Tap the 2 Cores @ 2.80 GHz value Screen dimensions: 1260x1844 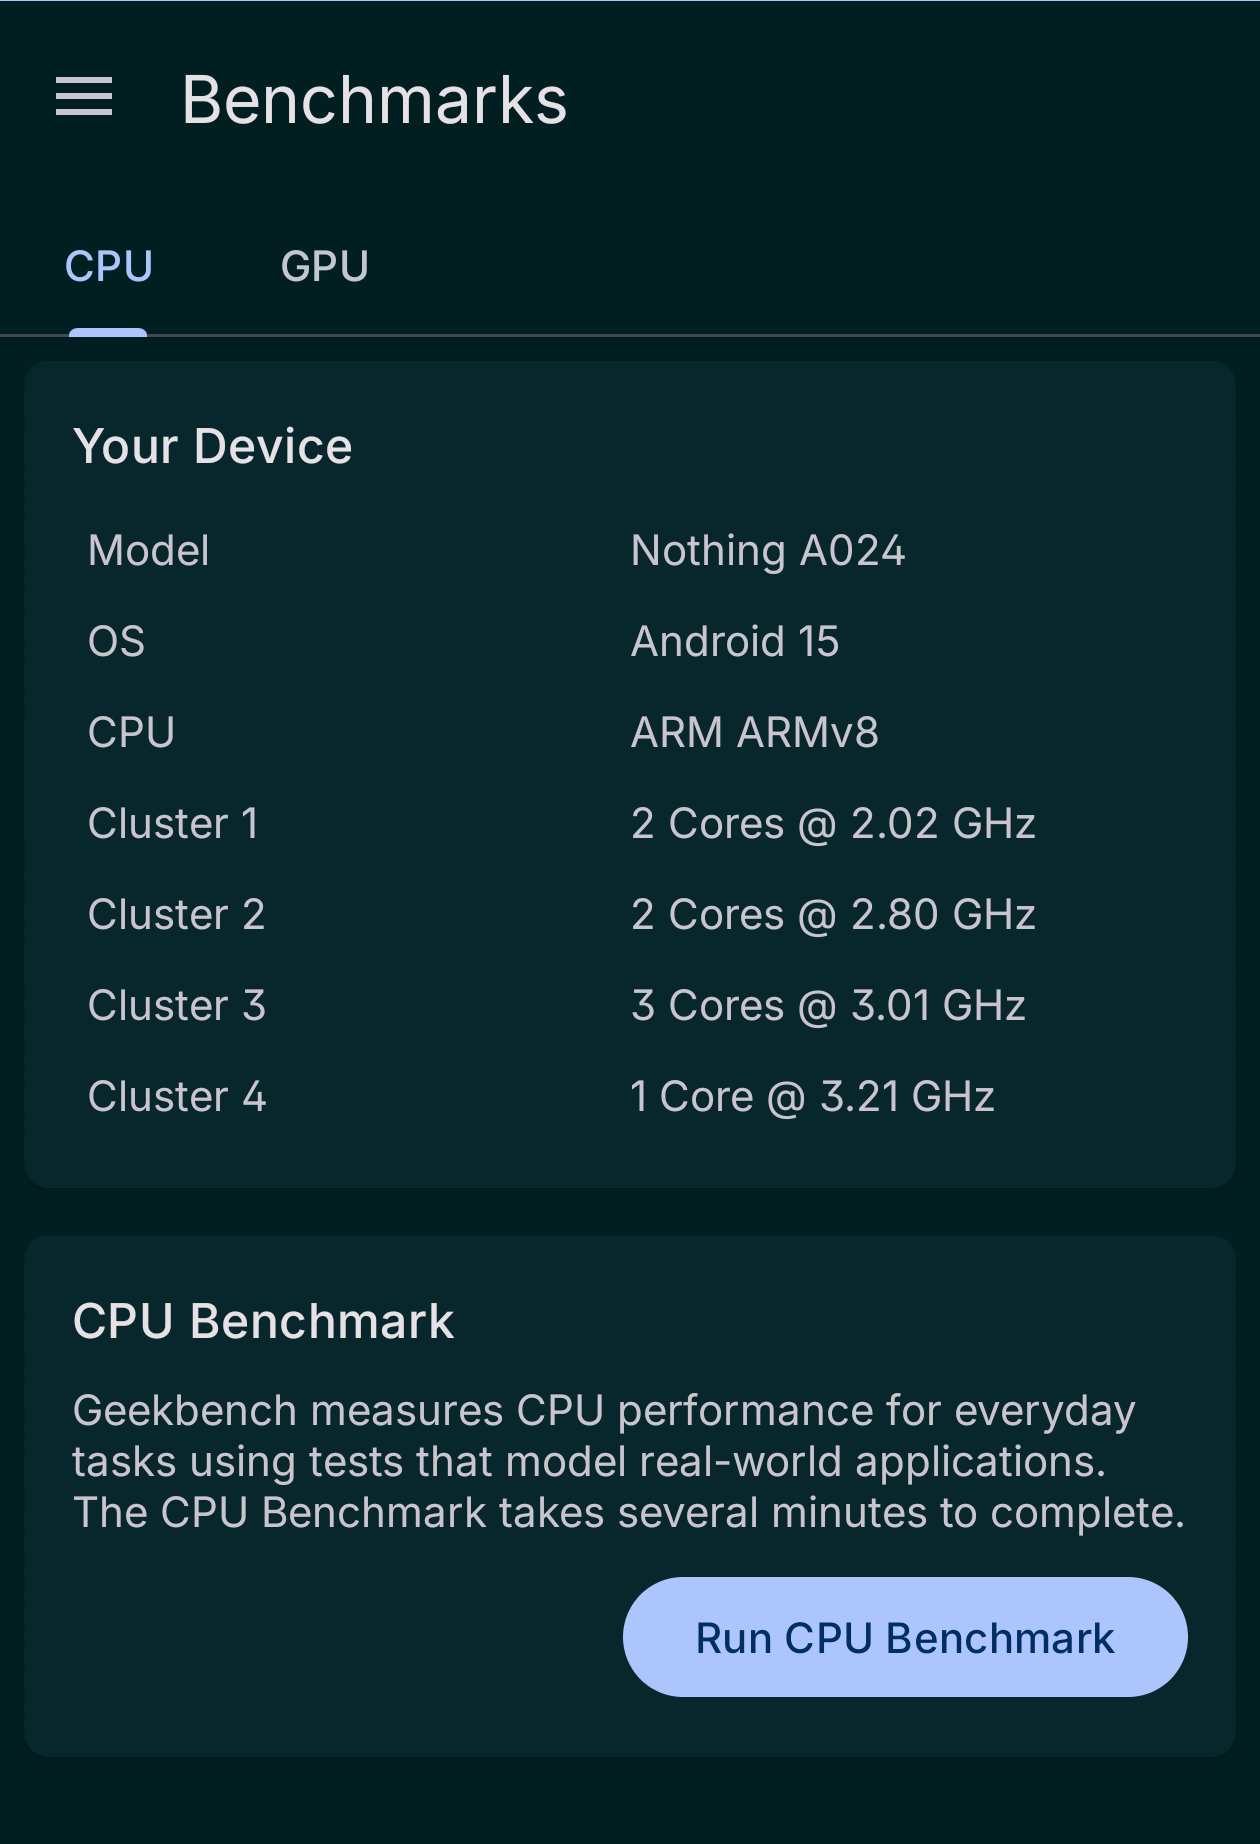point(832,915)
